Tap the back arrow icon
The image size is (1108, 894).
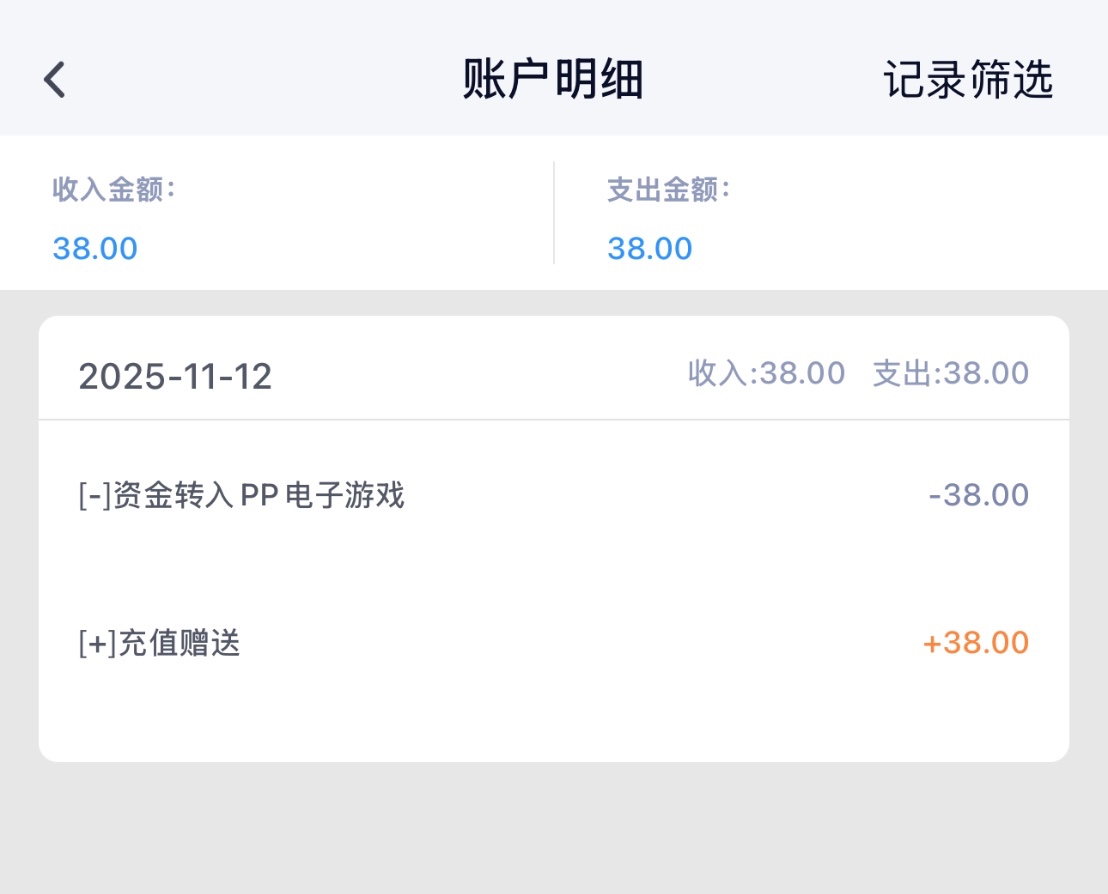[55, 79]
